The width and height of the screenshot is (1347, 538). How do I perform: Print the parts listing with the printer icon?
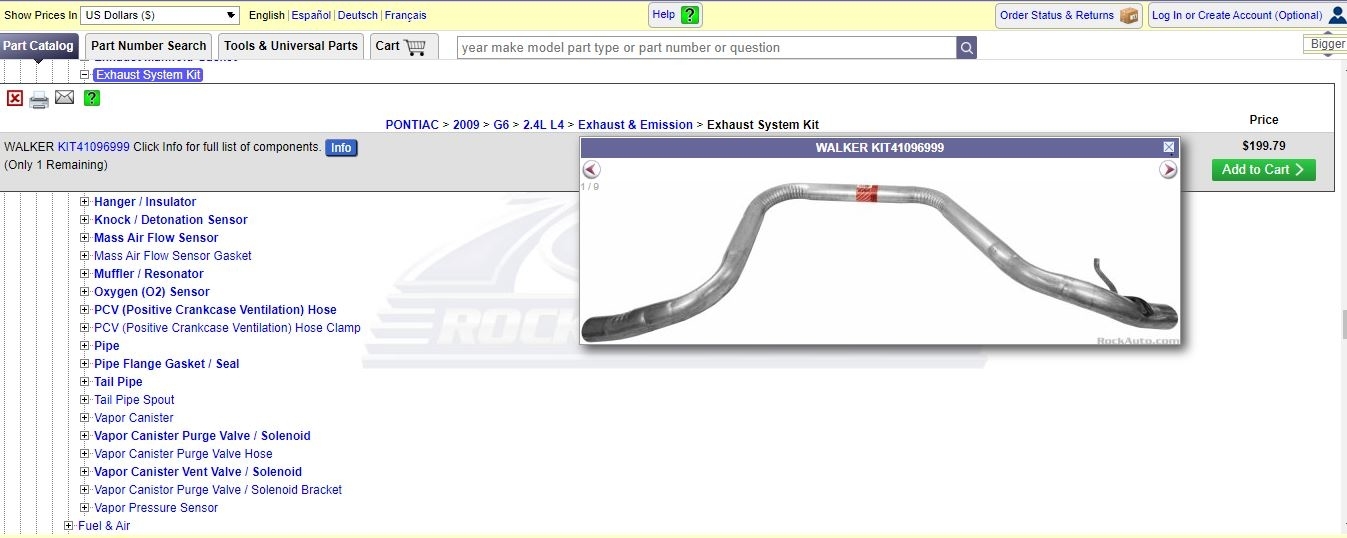point(39,99)
